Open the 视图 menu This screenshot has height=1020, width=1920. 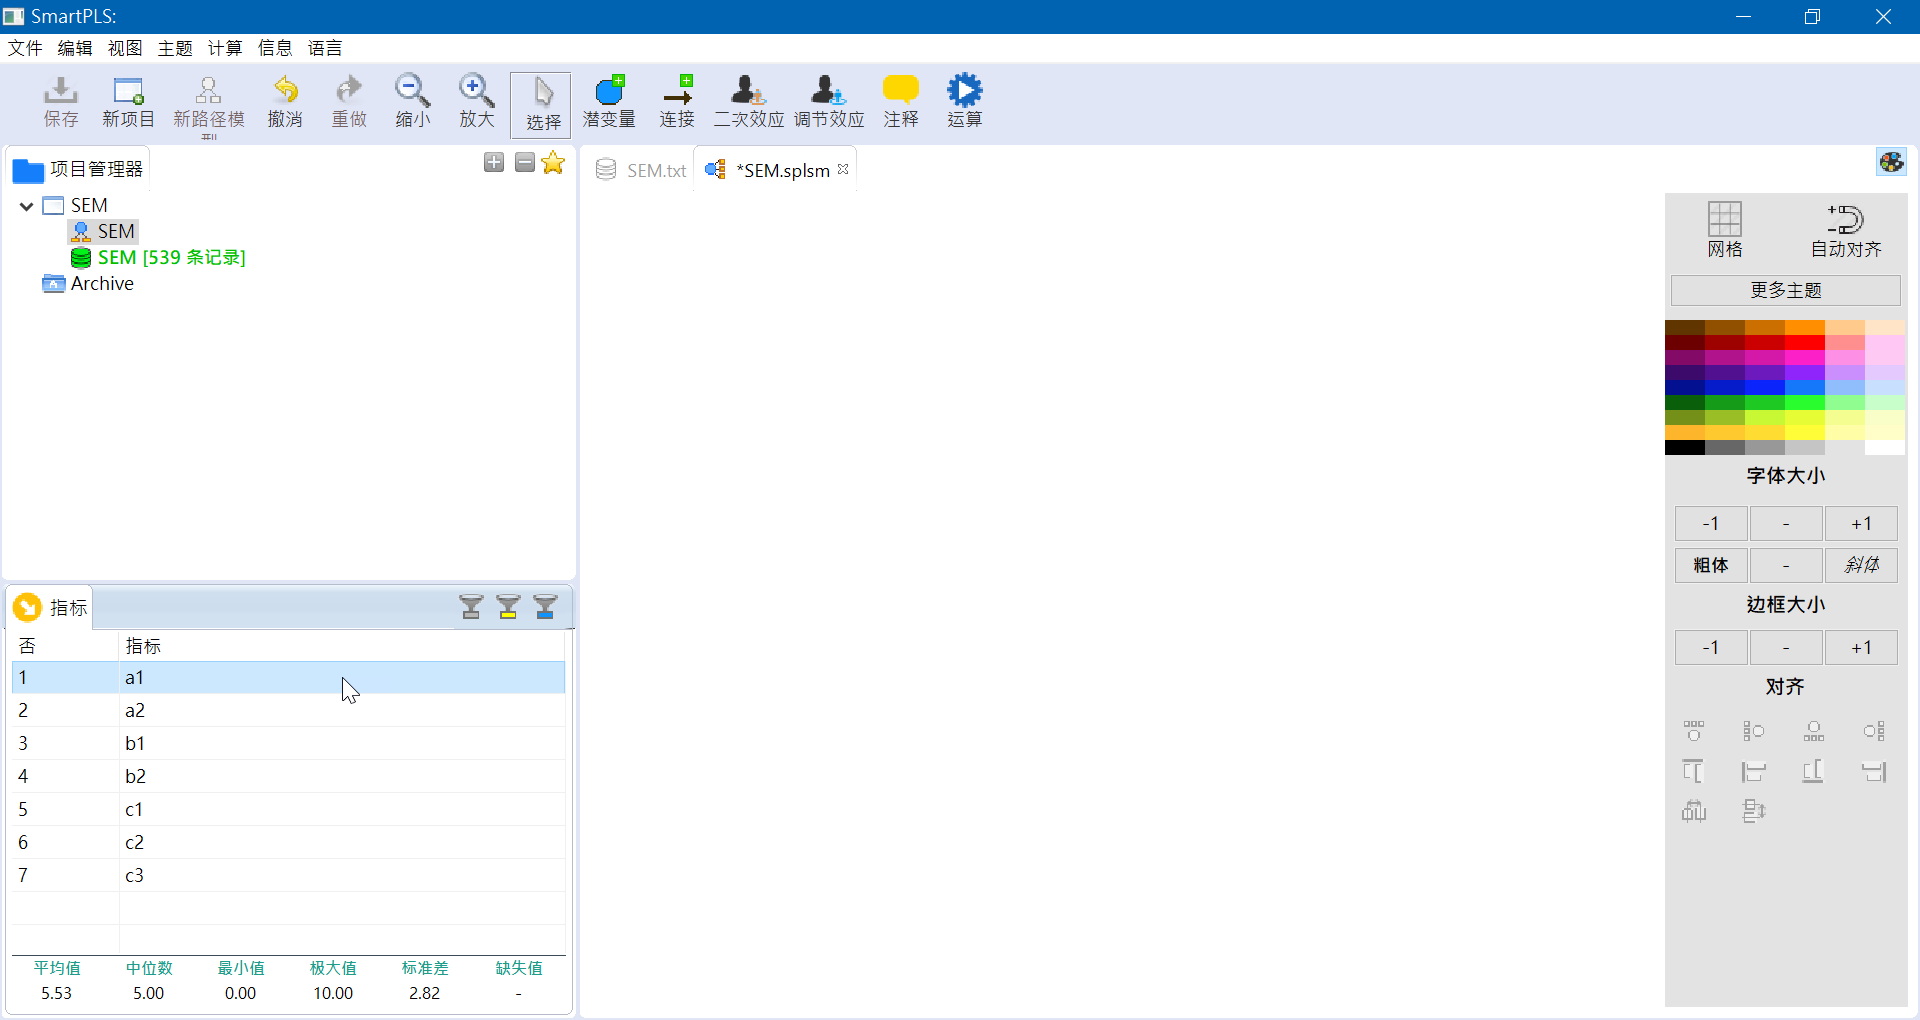(125, 48)
